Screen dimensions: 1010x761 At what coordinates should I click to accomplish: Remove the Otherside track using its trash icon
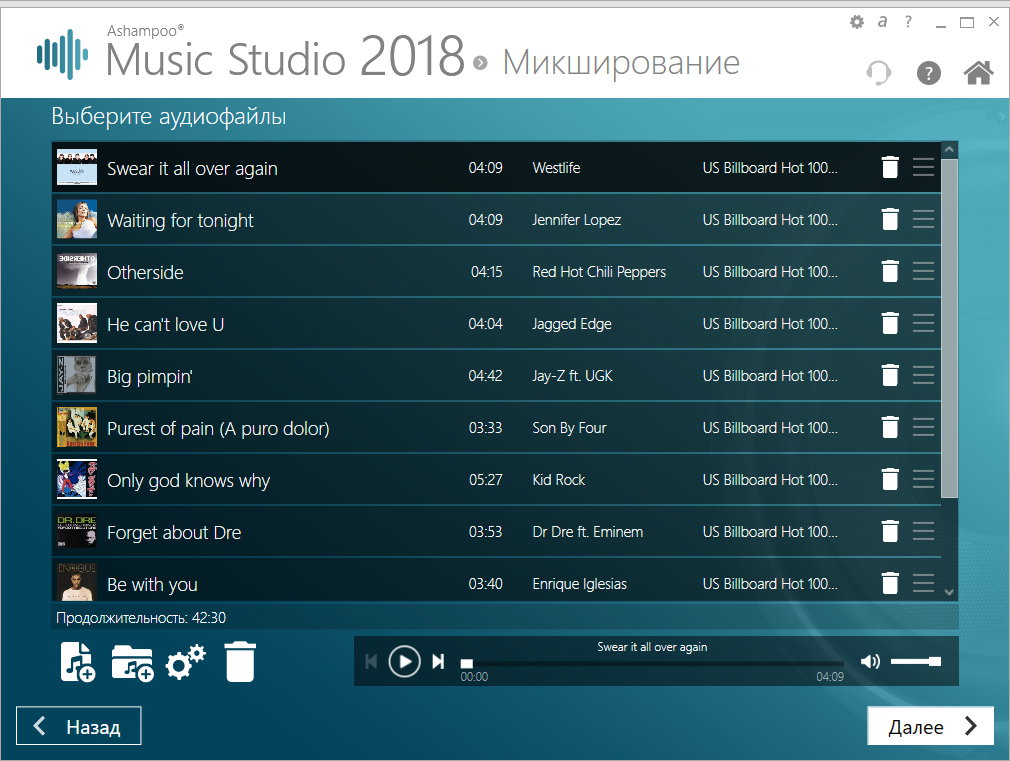point(889,272)
